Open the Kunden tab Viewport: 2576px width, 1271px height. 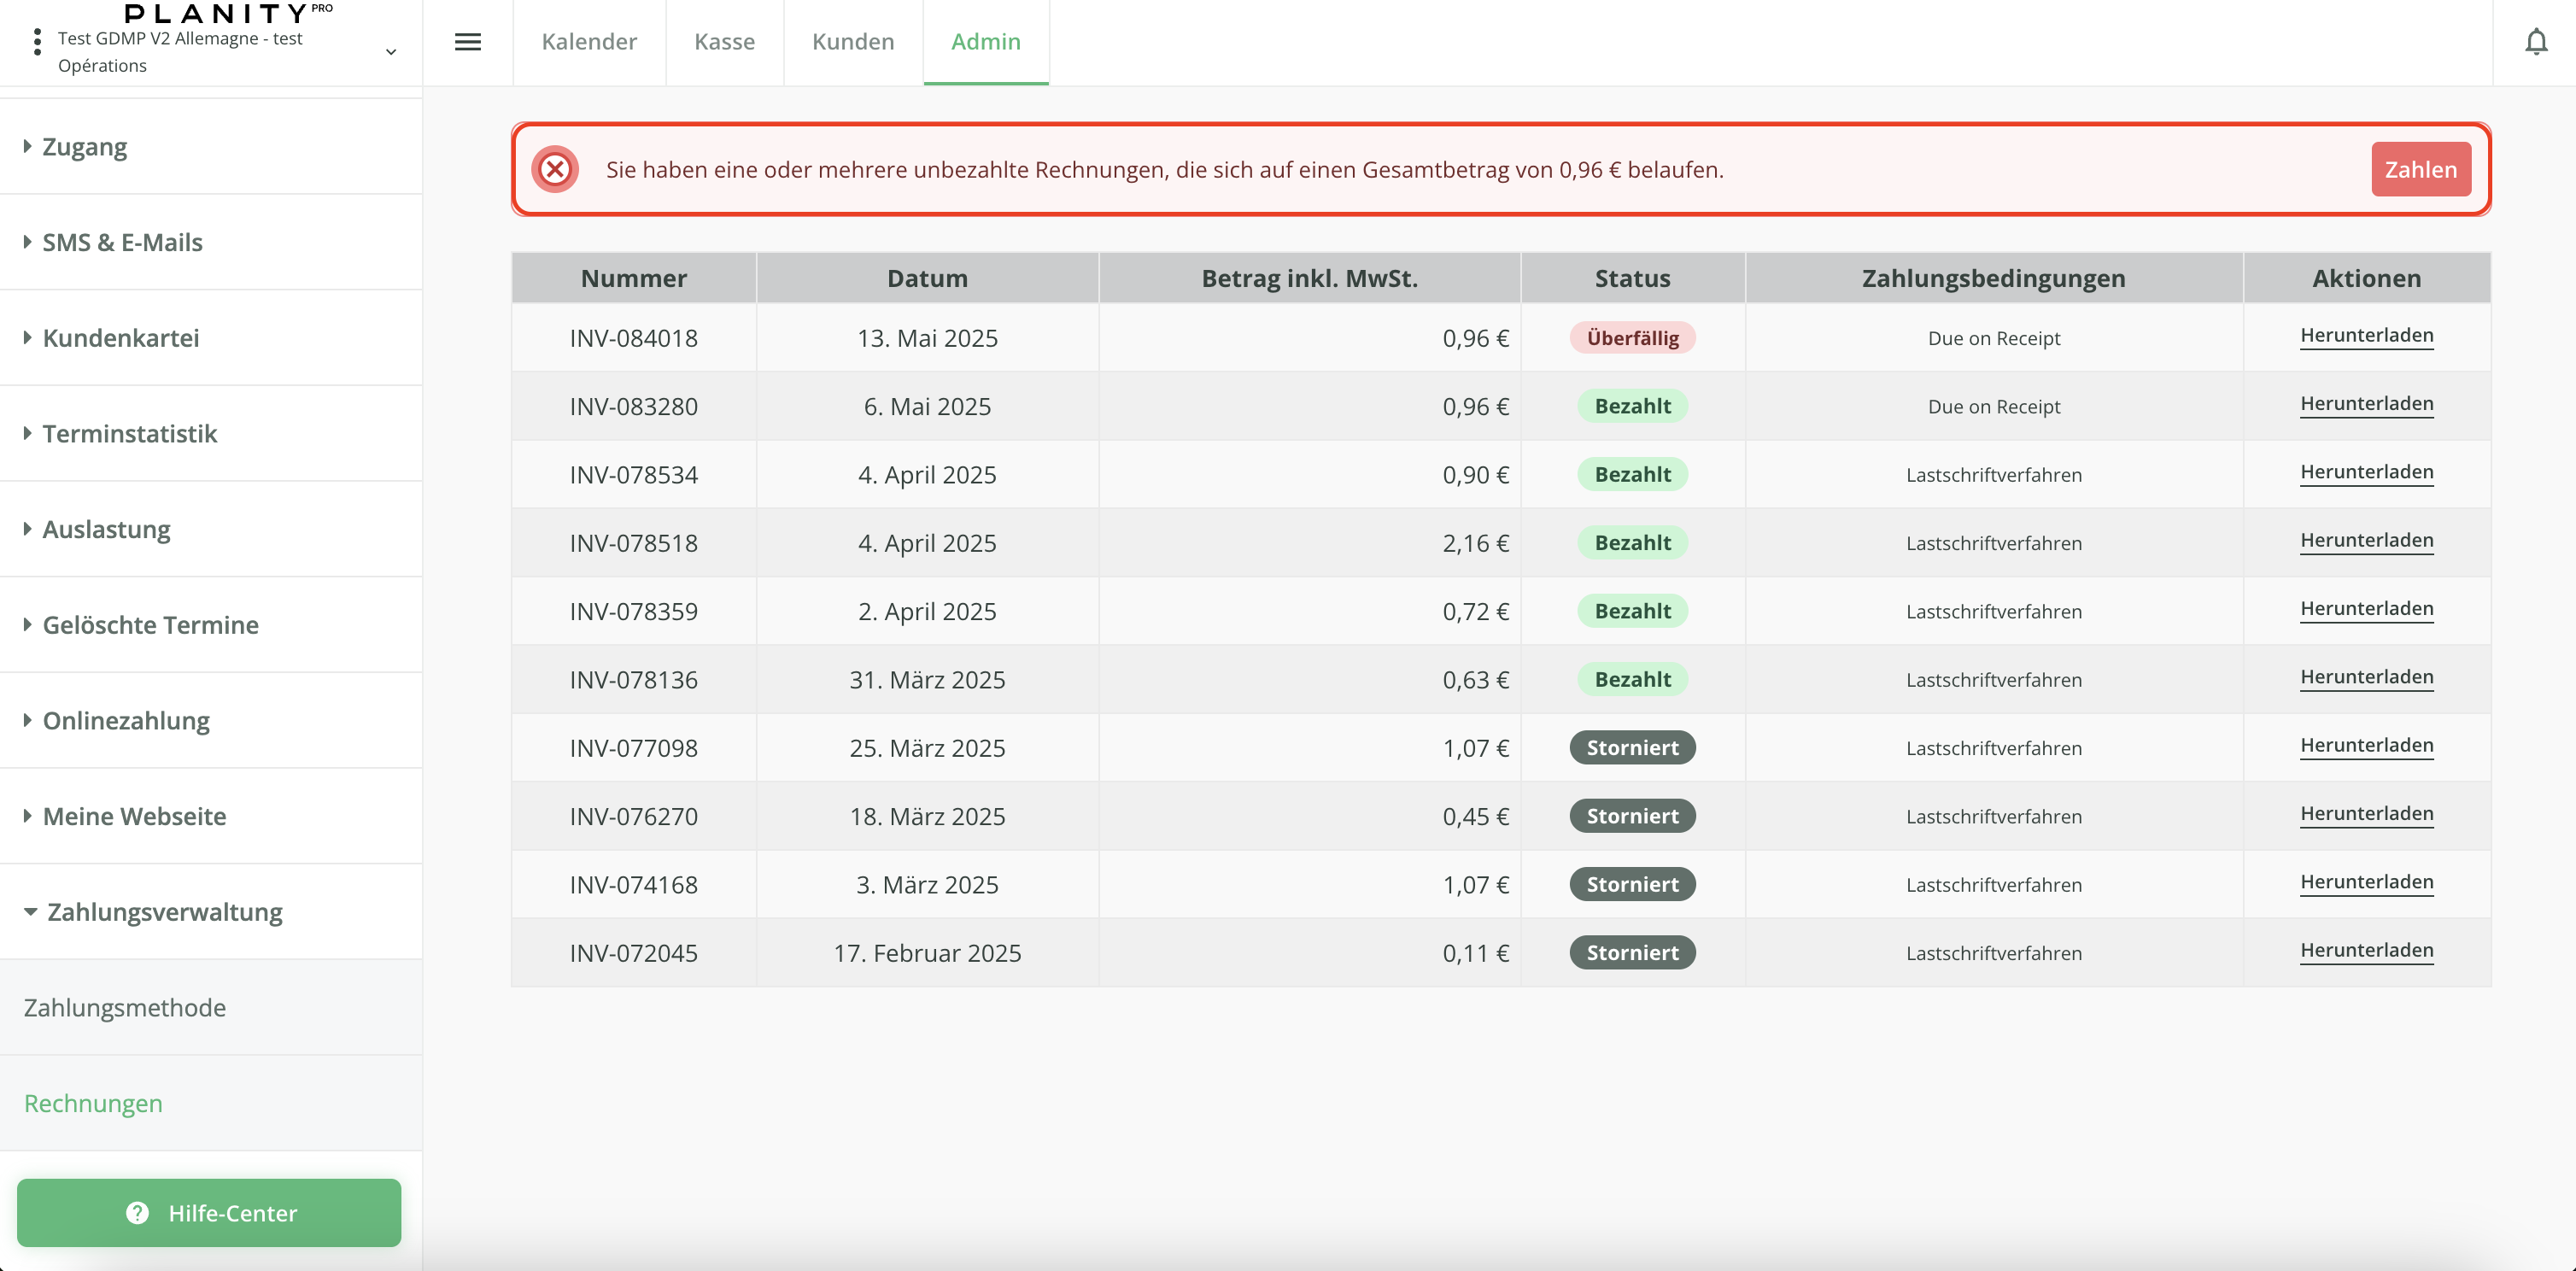[x=853, y=42]
